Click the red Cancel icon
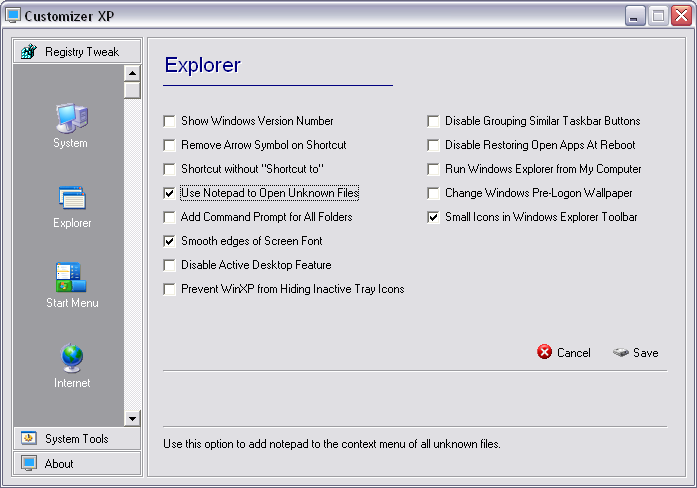Image resolution: width=697 pixels, height=488 pixels. [x=544, y=352]
